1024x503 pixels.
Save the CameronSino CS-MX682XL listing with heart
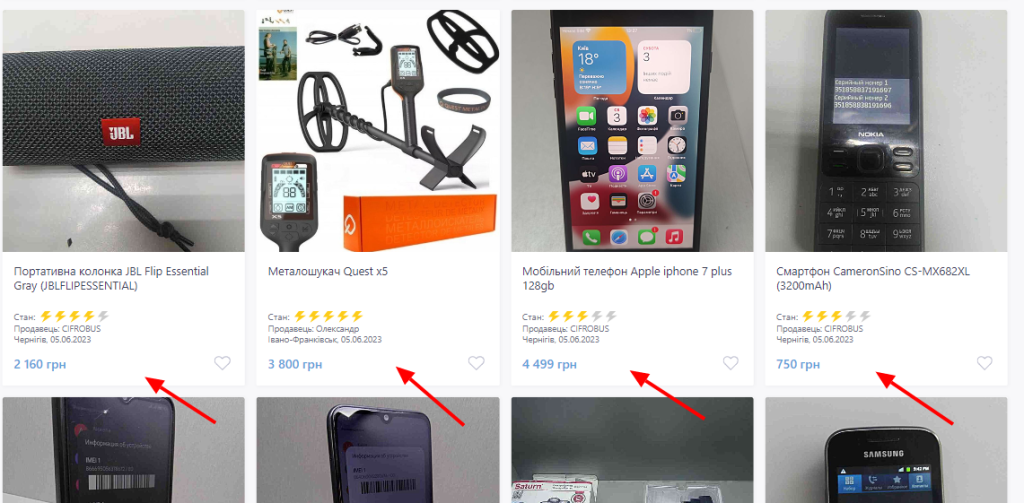984,363
